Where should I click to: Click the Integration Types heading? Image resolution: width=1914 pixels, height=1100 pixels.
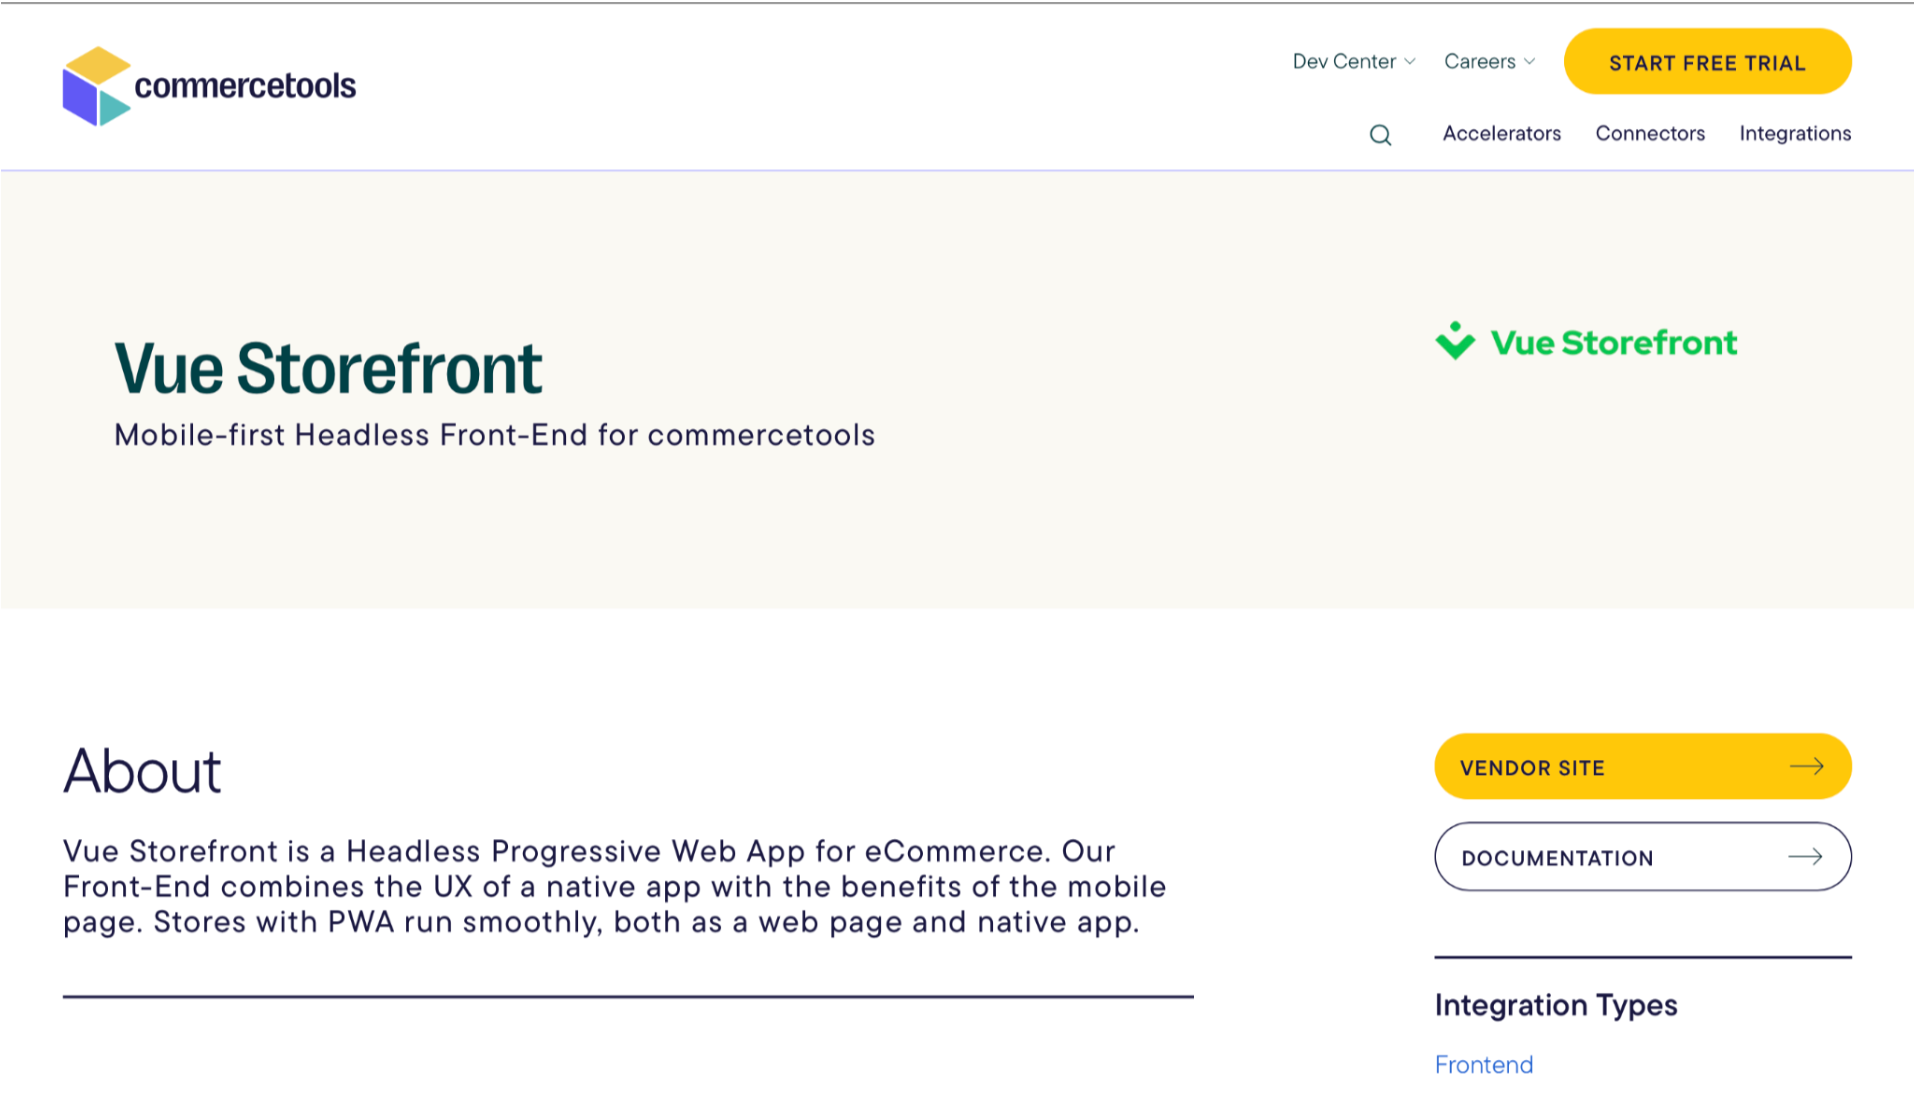click(1555, 1005)
